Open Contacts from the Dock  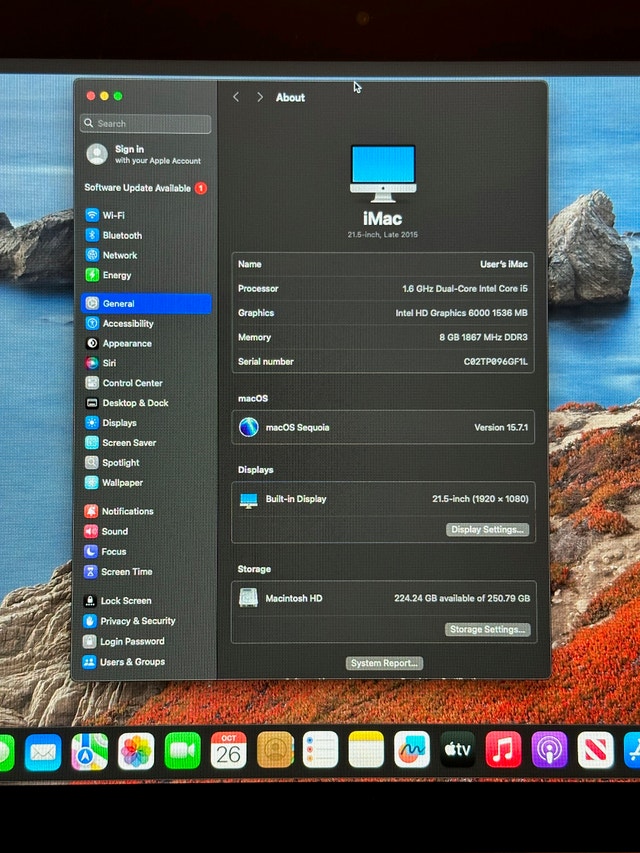[x=275, y=750]
